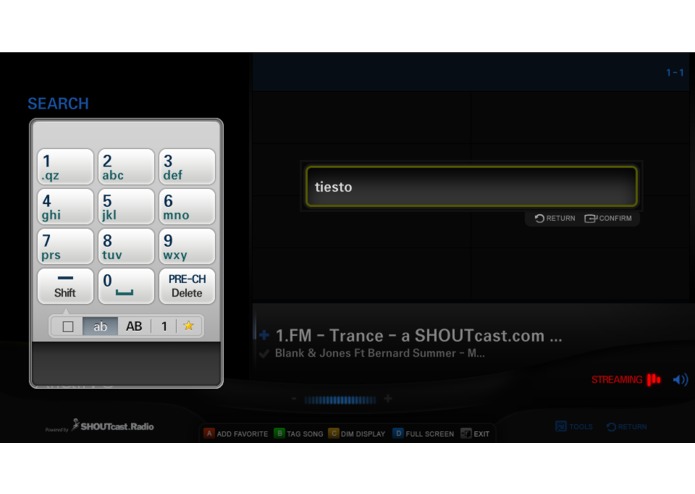Click the Blank & Jones track info line
The width and height of the screenshot is (695, 494).
point(379,353)
